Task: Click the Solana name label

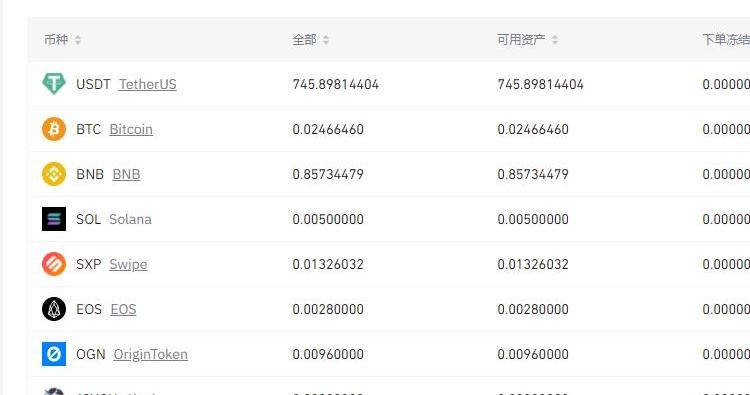Action: pos(130,219)
